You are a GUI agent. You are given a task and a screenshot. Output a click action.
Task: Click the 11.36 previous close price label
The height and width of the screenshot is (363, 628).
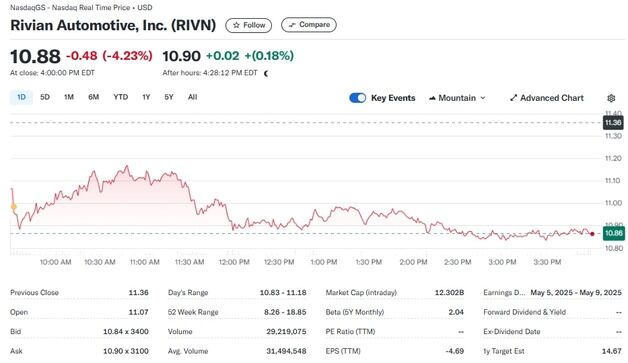613,123
